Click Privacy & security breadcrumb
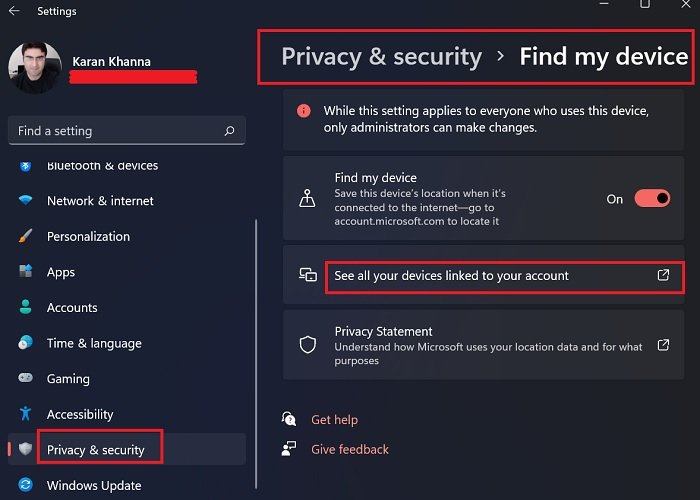The image size is (700, 500). point(381,56)
